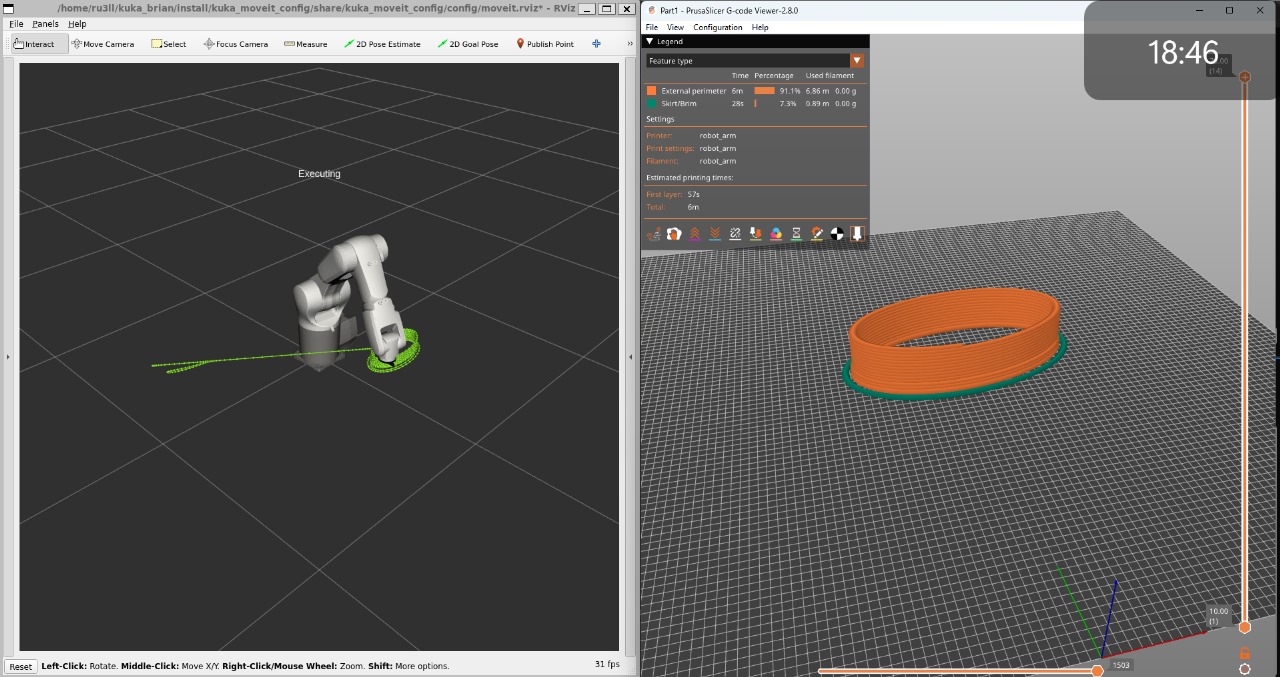This screenshot has width=1280, height=677.
Task: Open the RViz Panels menu
Action: tap(45, 24)
